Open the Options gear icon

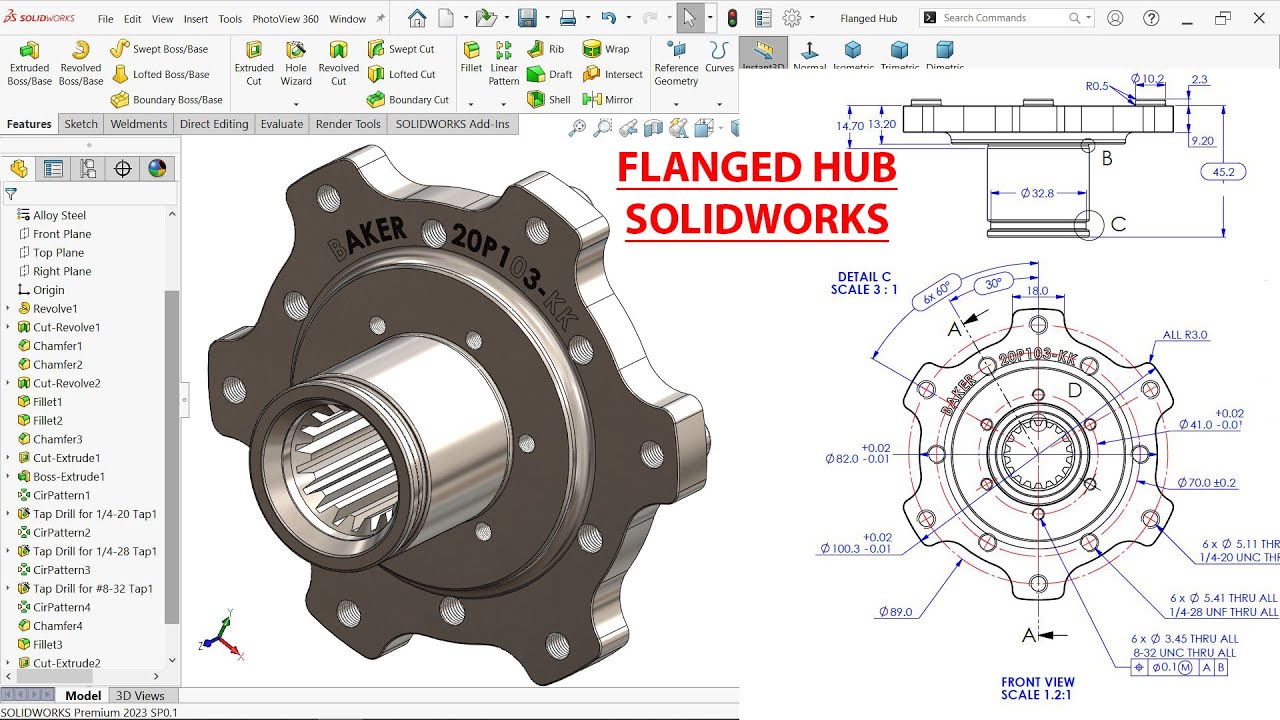pyautogui.click(x=792, y=18)
